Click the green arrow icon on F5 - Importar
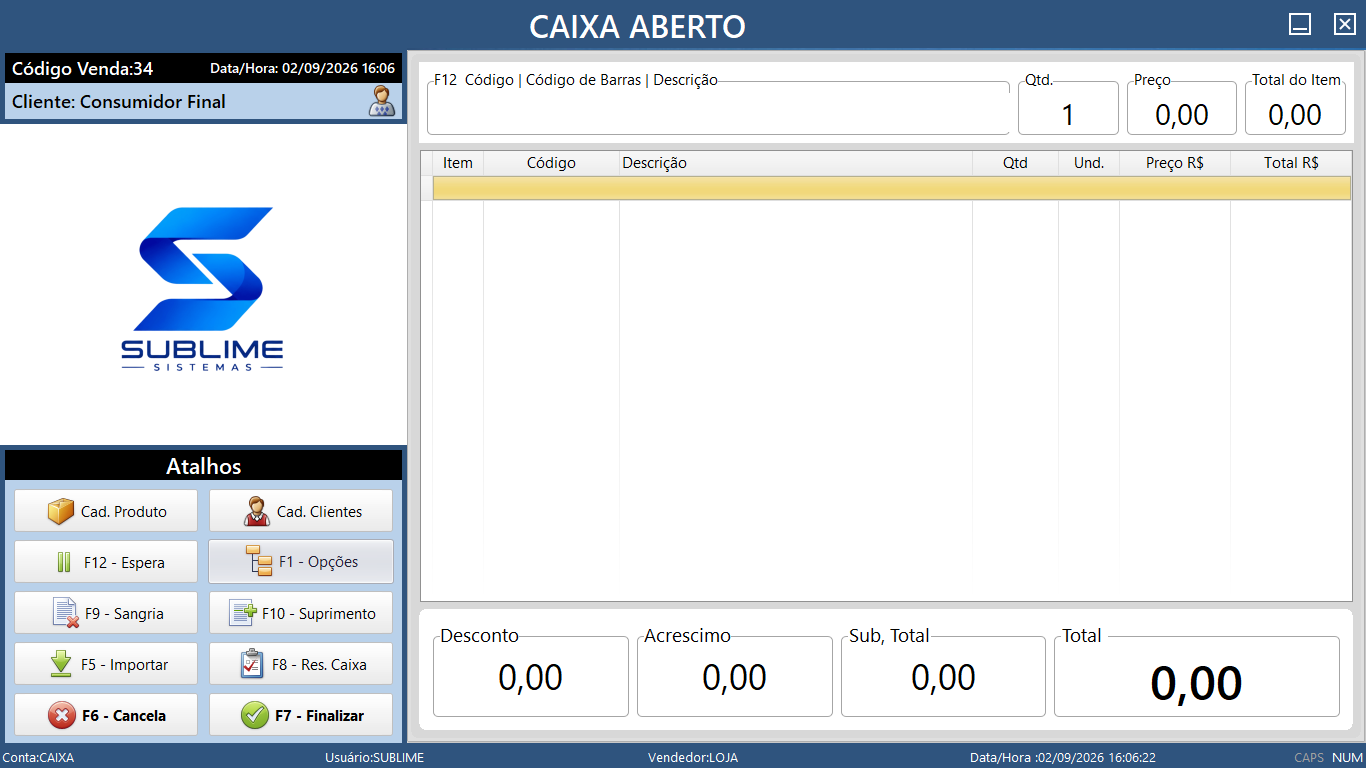Screen dimensions: 1366x768 [61, 664]
